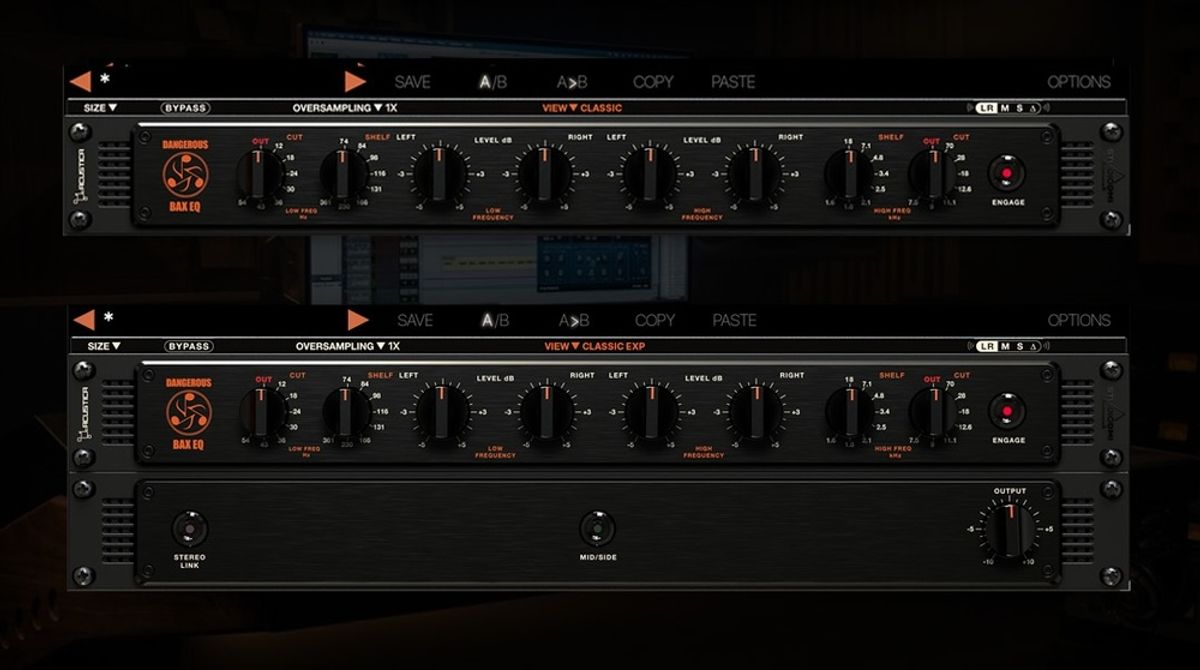Click SAVE in upper Classic plugin header

click(414, 82)
